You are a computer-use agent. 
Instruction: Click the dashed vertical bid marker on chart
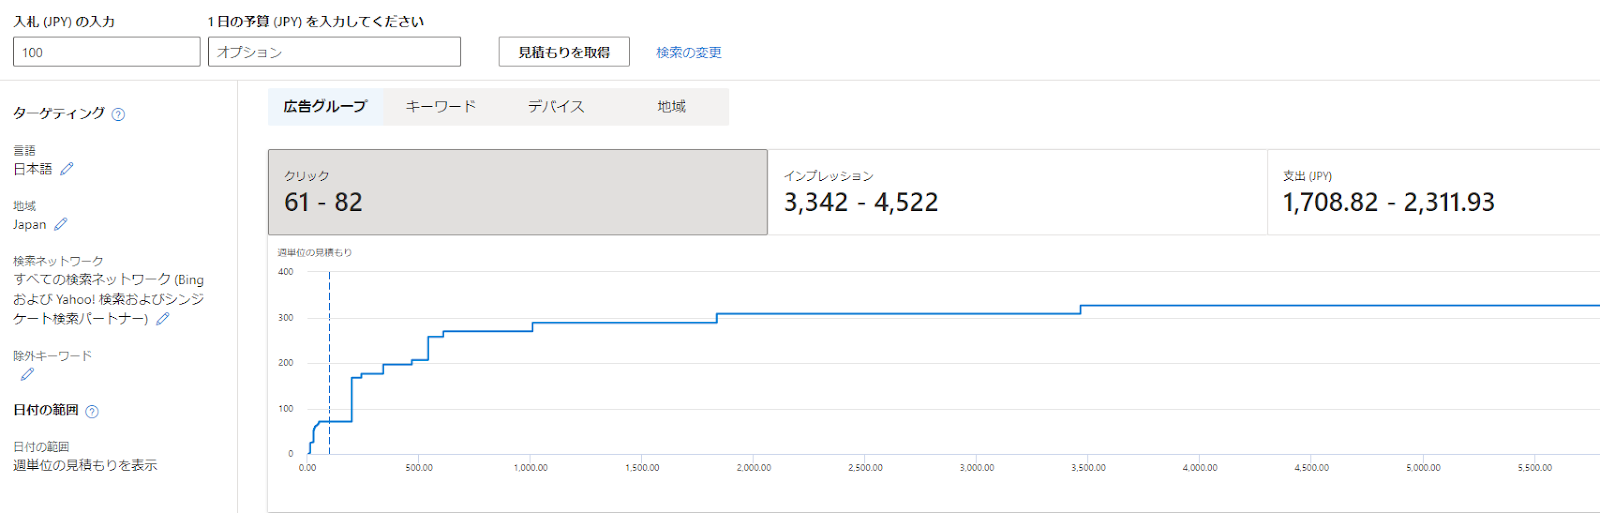330,360
